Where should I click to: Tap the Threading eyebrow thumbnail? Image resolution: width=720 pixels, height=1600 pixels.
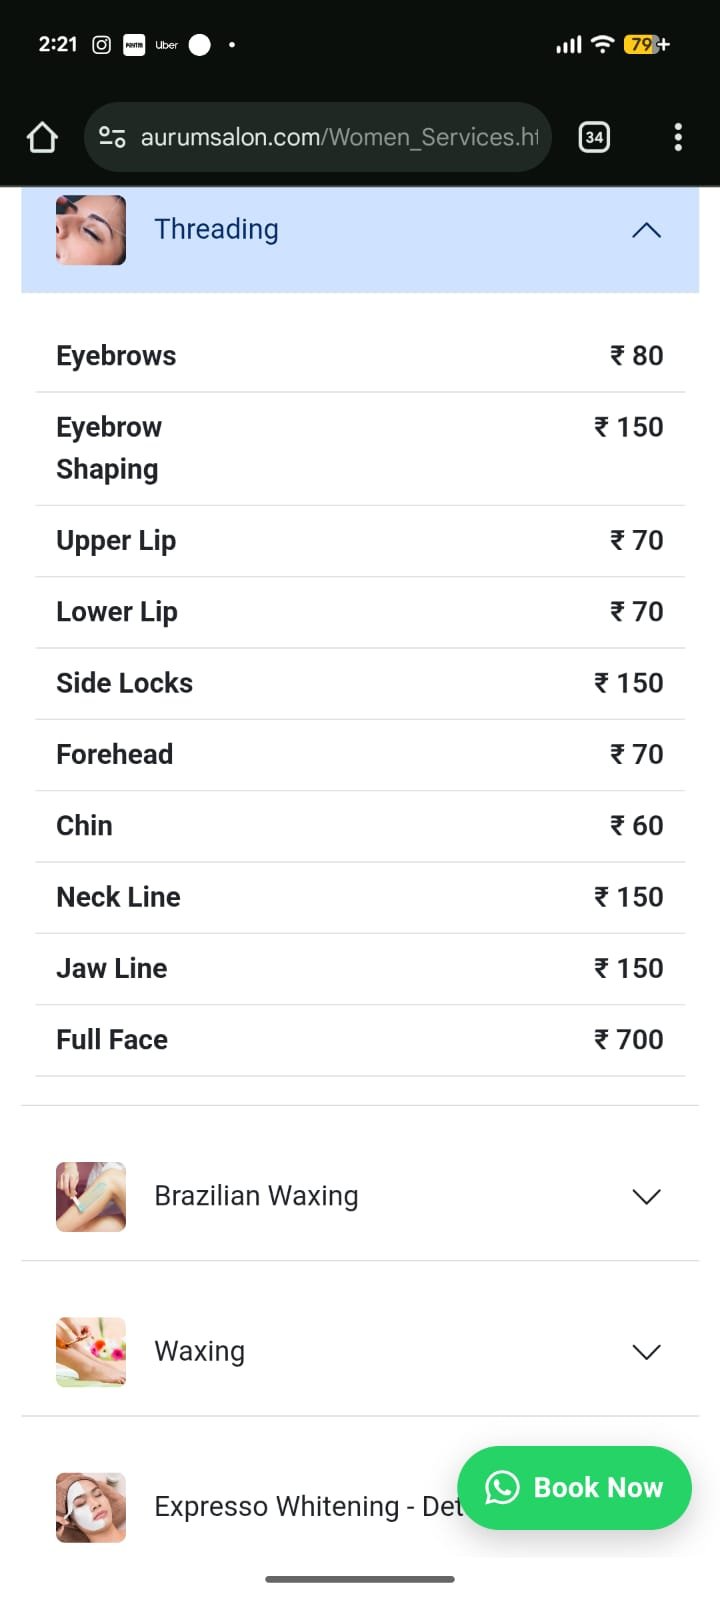click(91, 230)
